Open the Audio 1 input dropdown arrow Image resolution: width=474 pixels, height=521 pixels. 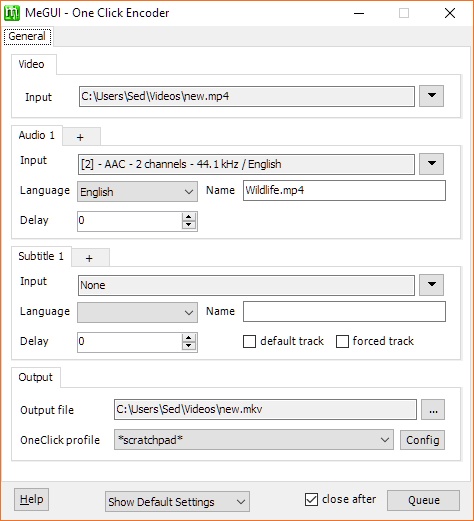click(x=431, y=164)
